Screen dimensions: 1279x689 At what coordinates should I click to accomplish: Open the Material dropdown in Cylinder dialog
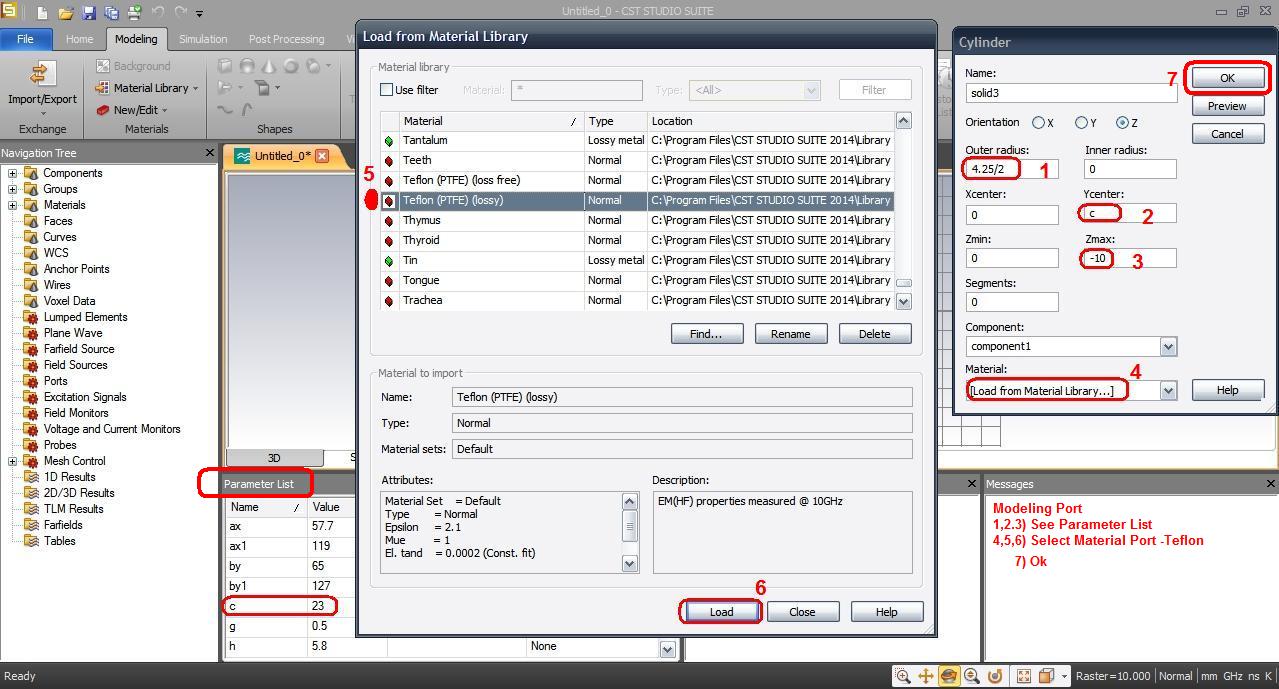[1167, 391]
